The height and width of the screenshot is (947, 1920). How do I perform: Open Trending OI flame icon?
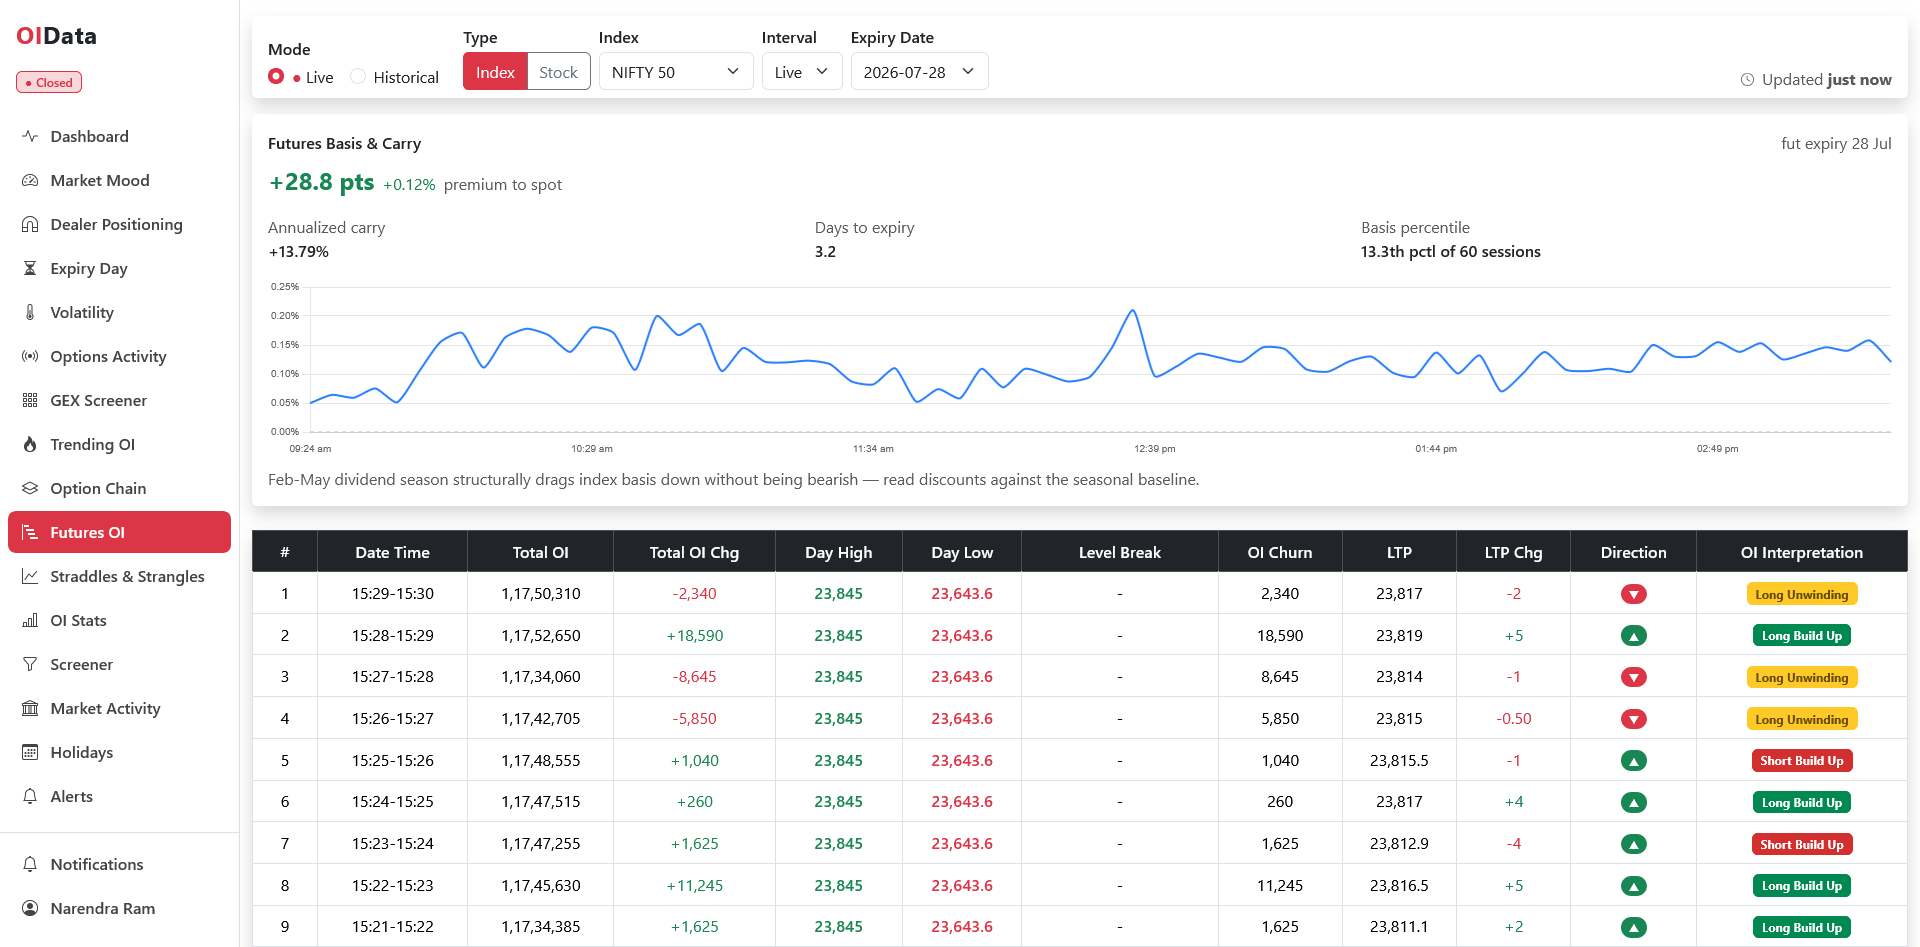coord(30,444)
